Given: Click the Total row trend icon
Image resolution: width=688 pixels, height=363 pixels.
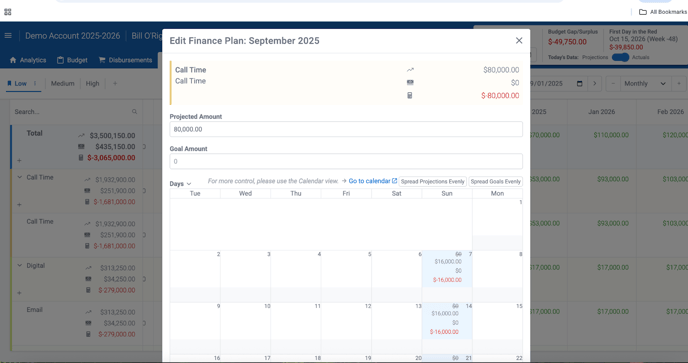Looking at the screenshot, I should pyautogui.click(x=81, y=136).
